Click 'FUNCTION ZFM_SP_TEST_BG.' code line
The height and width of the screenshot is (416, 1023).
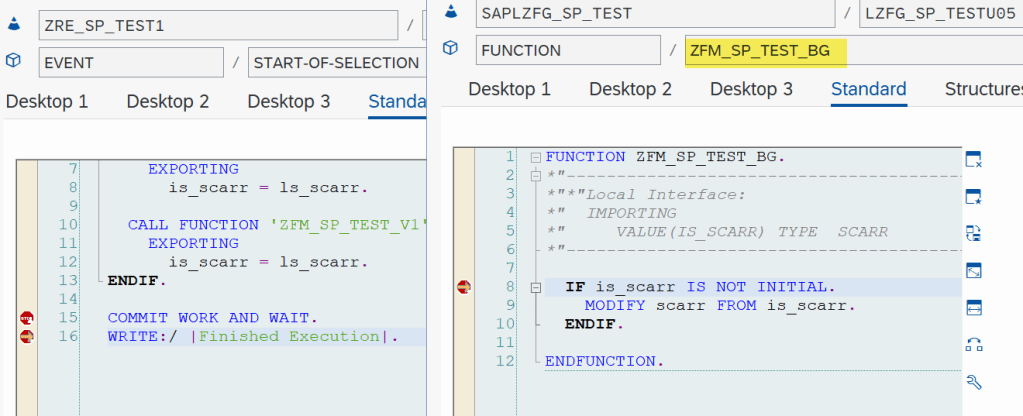665,157
